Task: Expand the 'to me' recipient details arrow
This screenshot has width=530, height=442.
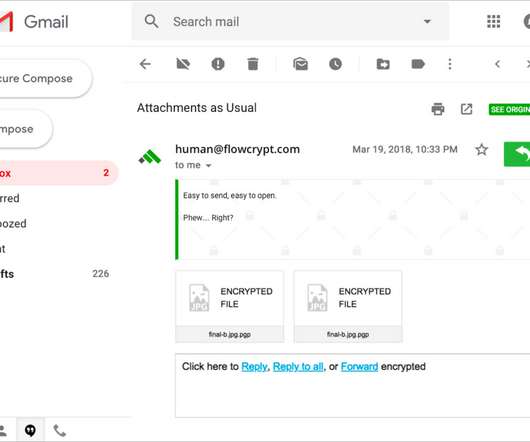Action: tap(209, 166)
